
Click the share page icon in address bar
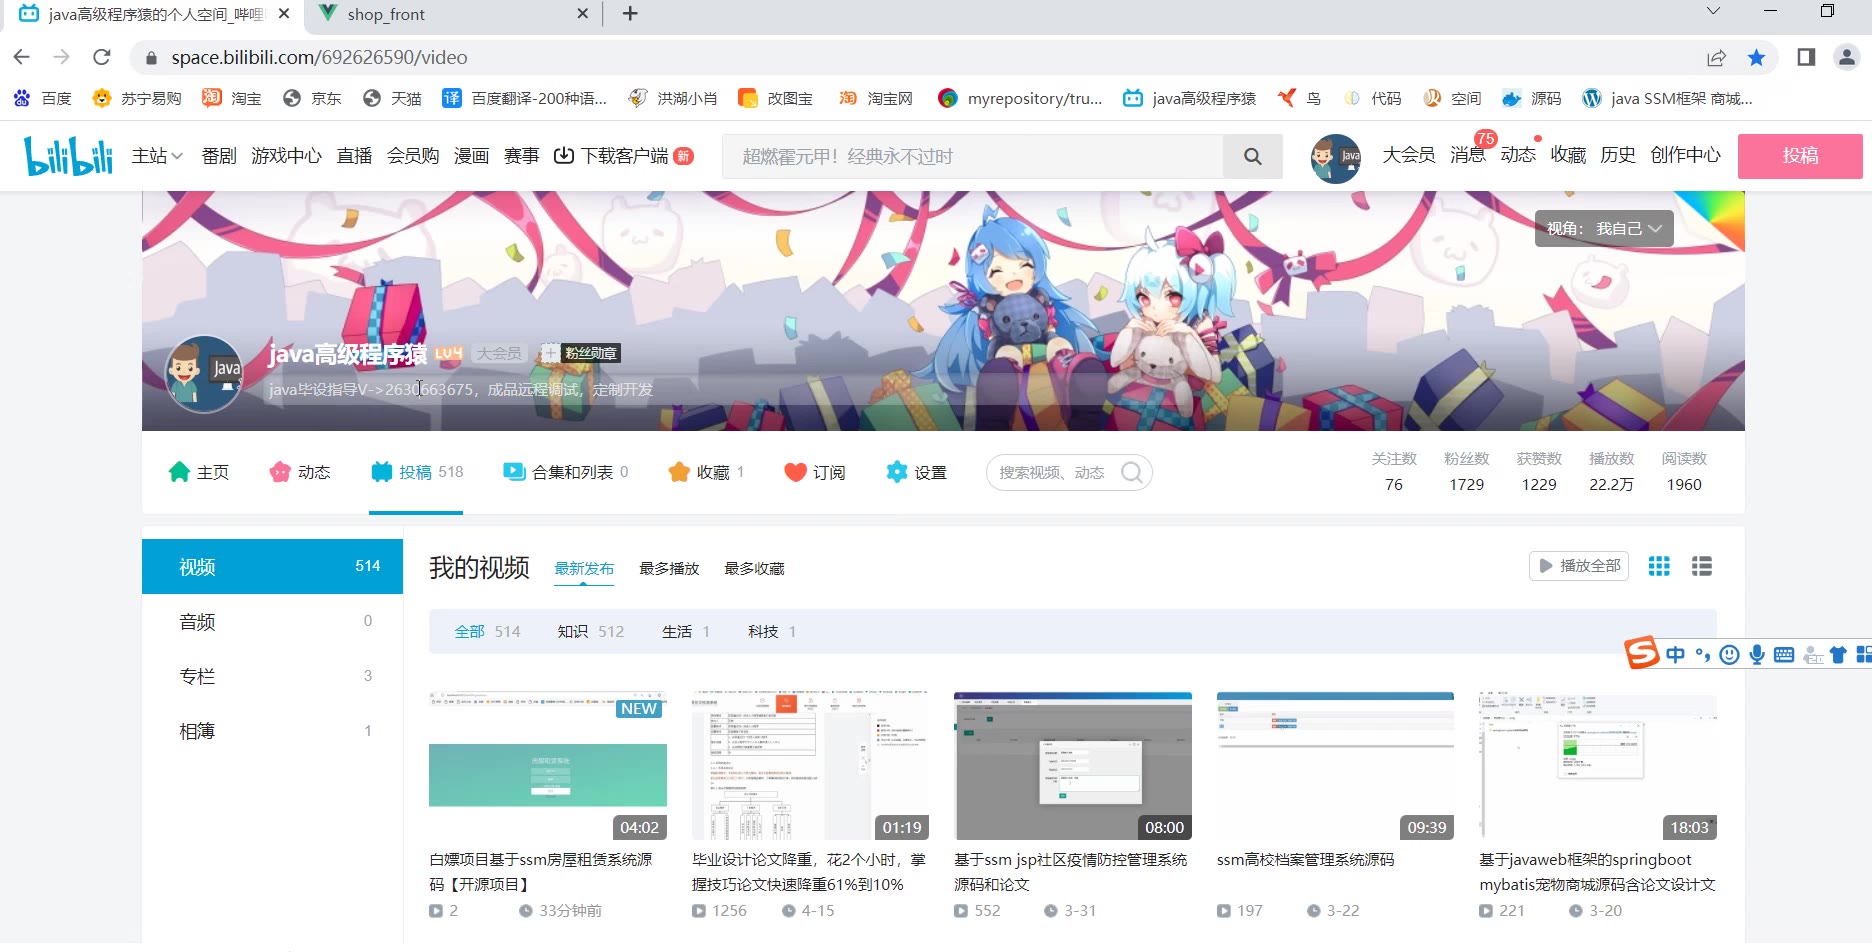pyautogui.click(x=1717, y=57)
